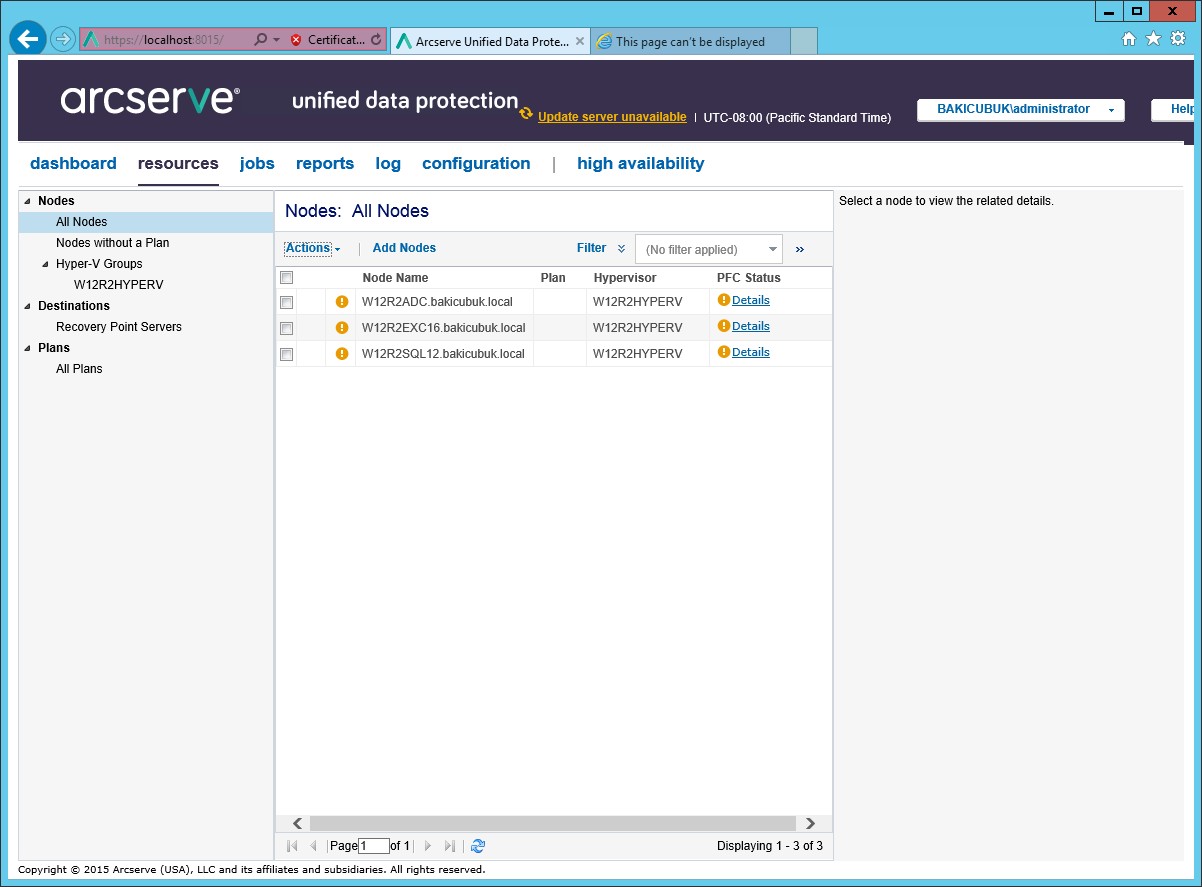Switch to the dashboard tab
The width and height of the screenshot is (1202, 887).
[x=73, y=163]
